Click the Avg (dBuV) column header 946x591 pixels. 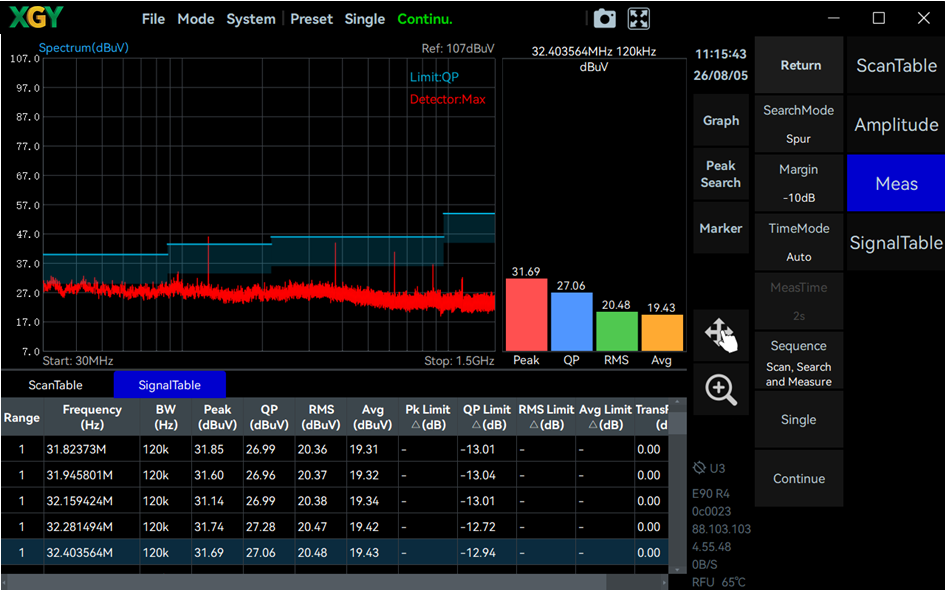tap(372, 417)
